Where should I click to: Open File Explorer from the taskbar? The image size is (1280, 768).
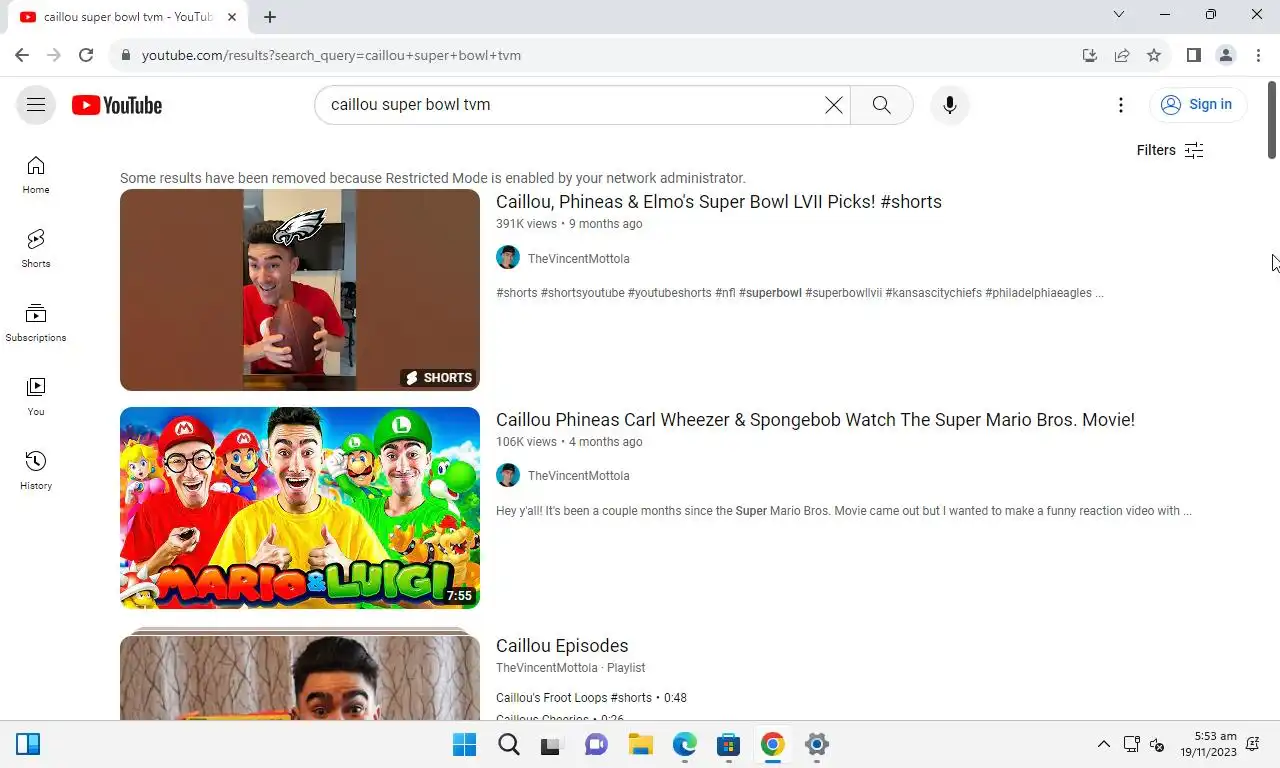click(x=640, y=744)
